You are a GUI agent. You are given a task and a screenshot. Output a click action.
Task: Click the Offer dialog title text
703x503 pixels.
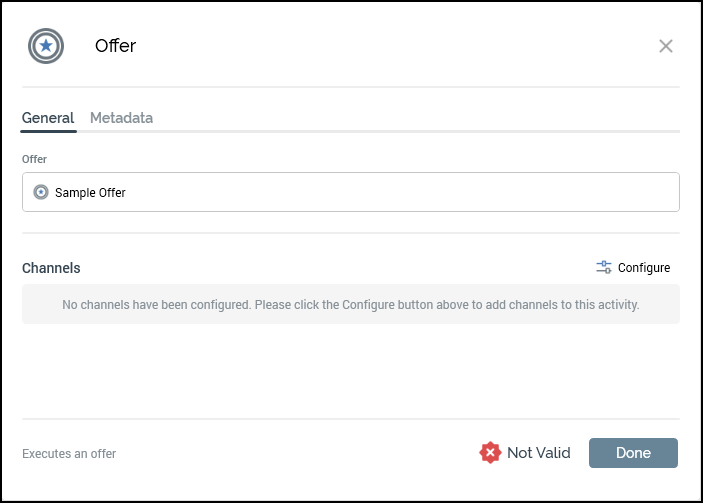(x=115, y=46)
